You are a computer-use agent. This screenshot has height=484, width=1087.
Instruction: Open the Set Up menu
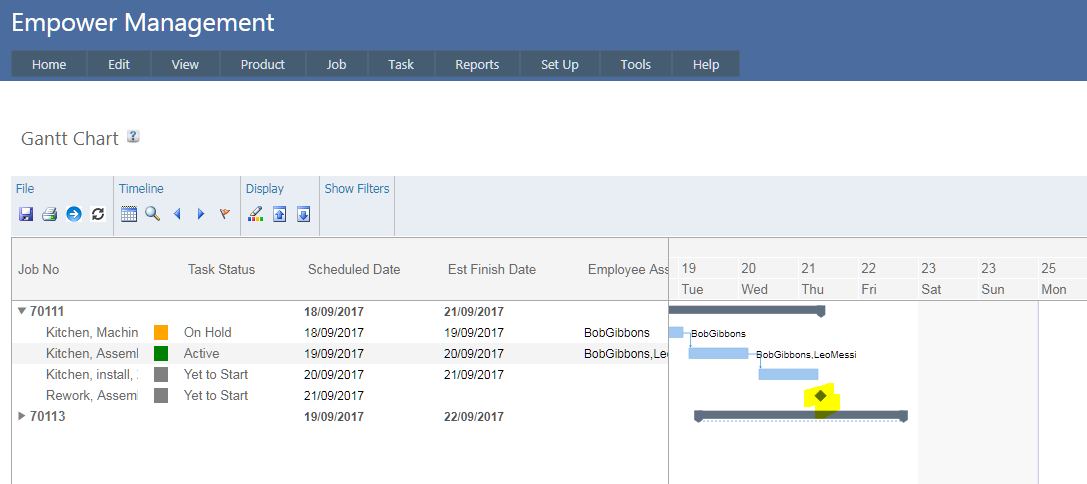pyautogui.click(x=560, y=64)
